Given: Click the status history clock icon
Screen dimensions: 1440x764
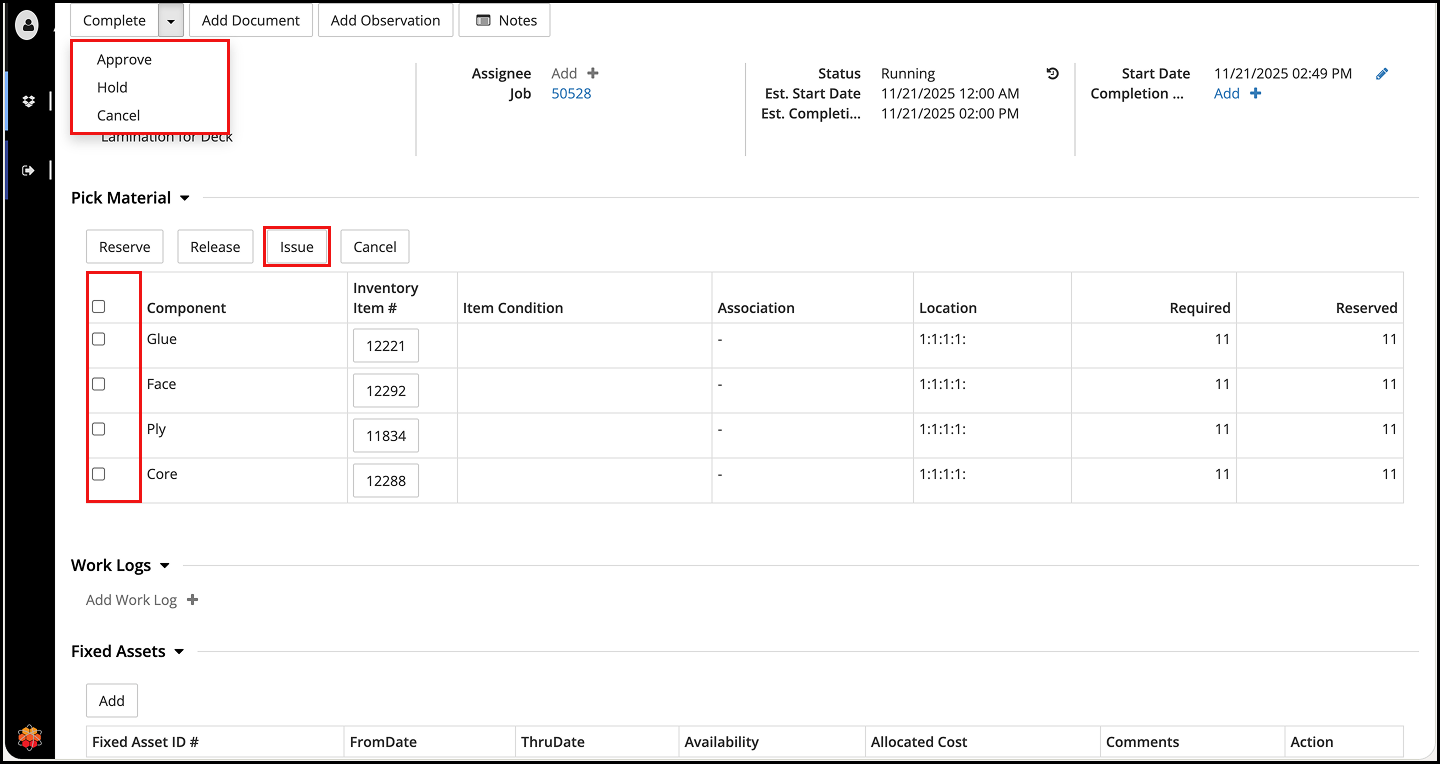Looking at the screenshot, I should point(1052,73).
